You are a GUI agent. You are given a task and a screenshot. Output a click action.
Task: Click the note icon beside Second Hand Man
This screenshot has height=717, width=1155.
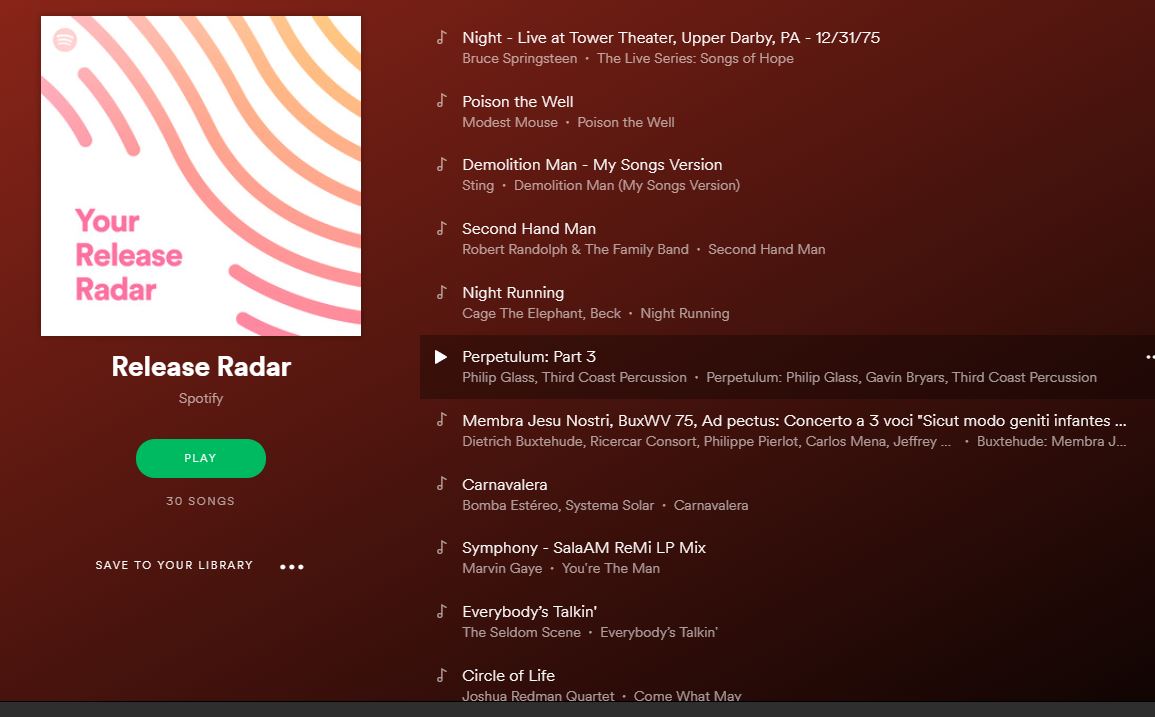[441, 228]
